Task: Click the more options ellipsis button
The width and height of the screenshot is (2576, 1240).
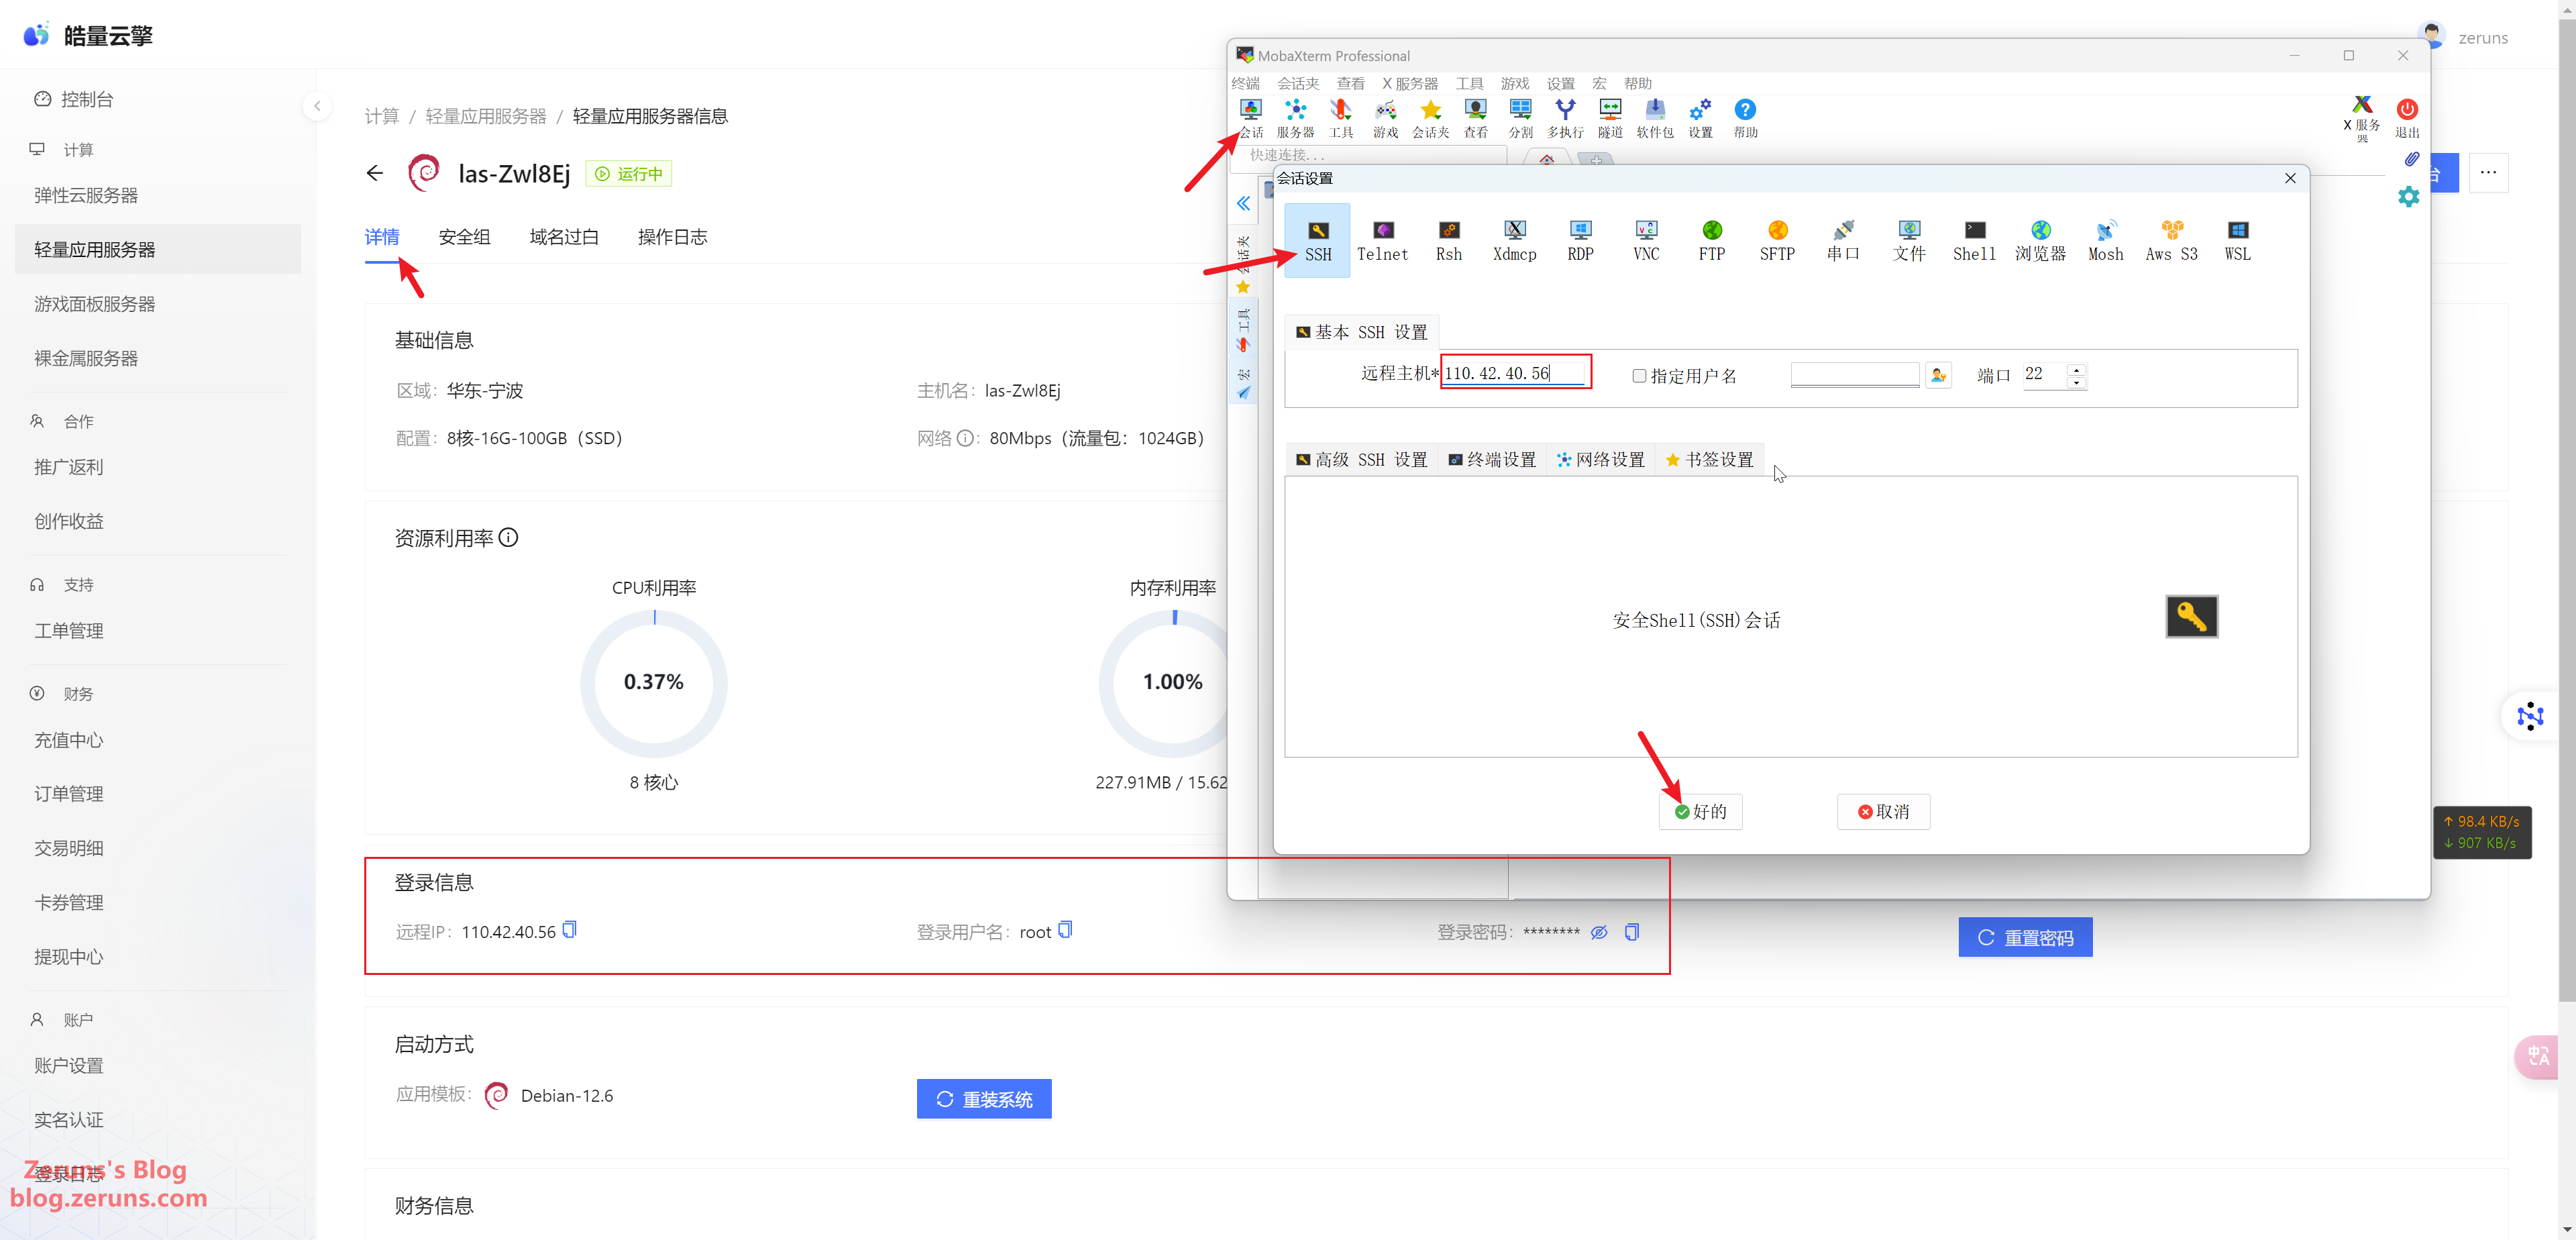Action: (x=2488, y=172)
